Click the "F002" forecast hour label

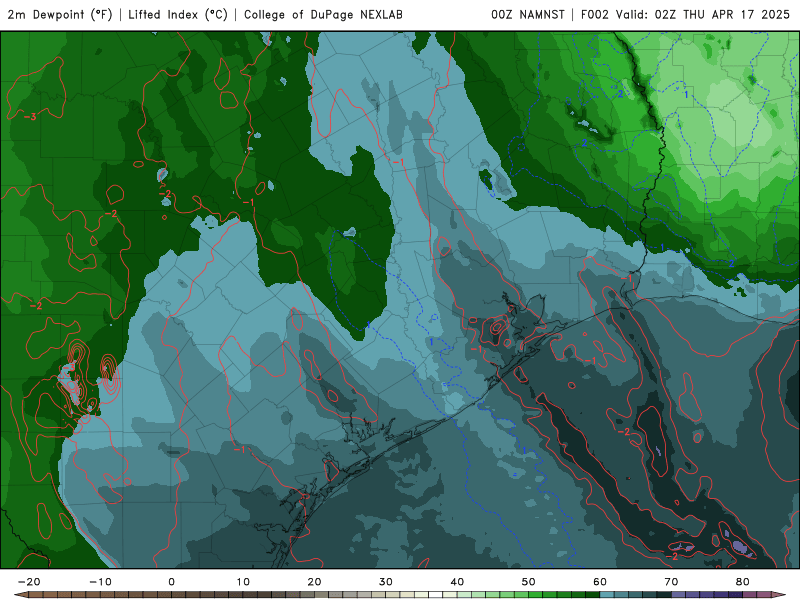(595, 14)
